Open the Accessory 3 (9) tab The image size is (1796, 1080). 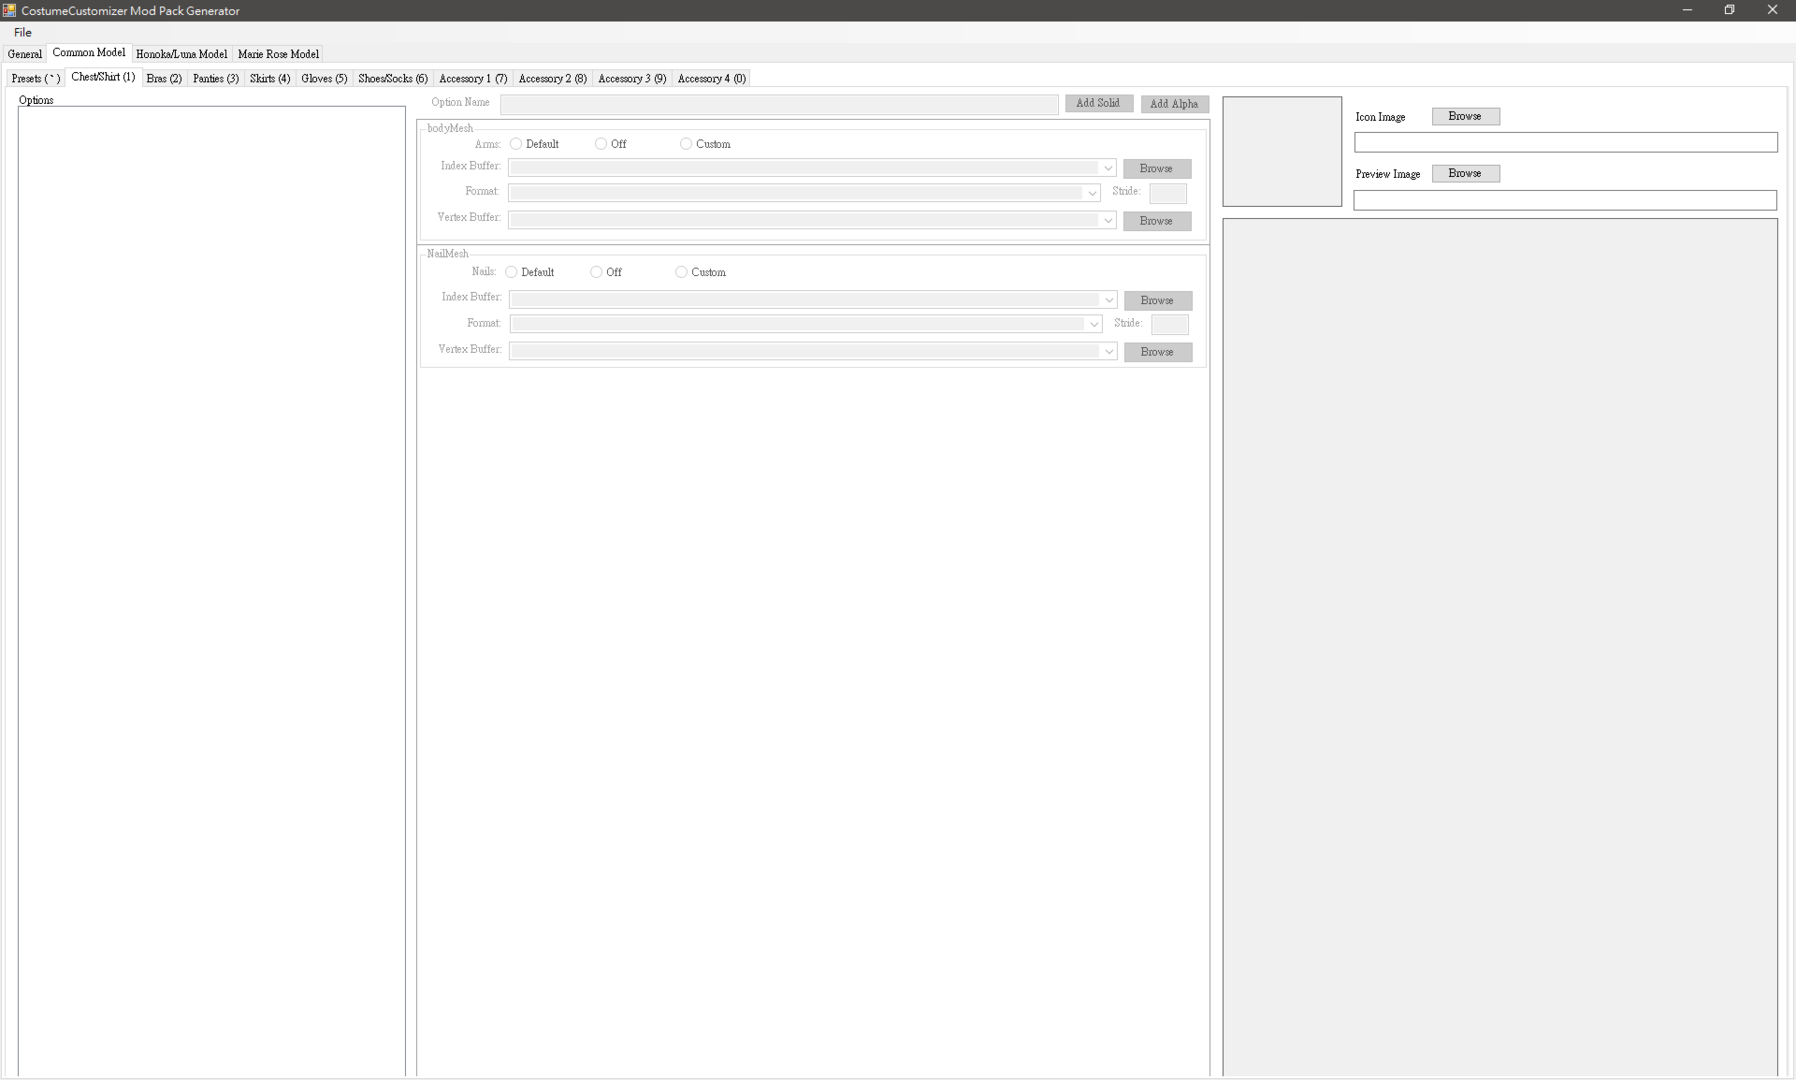click(x=632, y=78)
